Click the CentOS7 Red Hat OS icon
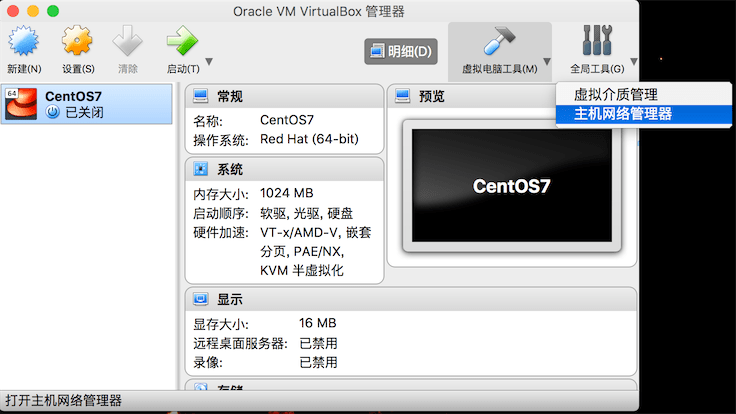This screenshot has height=414, width=736. click(21, 104)
